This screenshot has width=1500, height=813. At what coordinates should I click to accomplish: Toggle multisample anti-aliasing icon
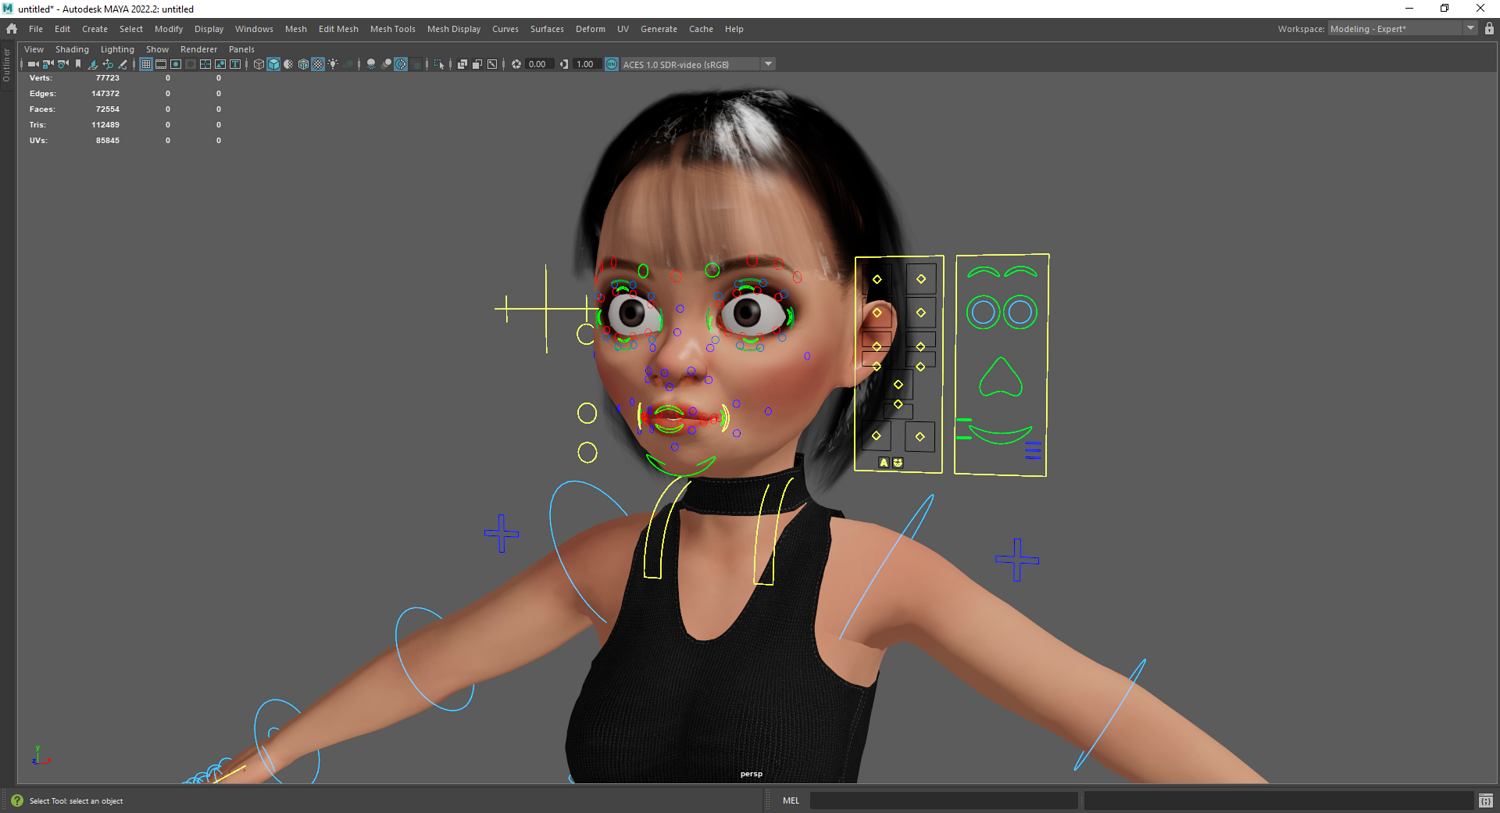point(402,64)
